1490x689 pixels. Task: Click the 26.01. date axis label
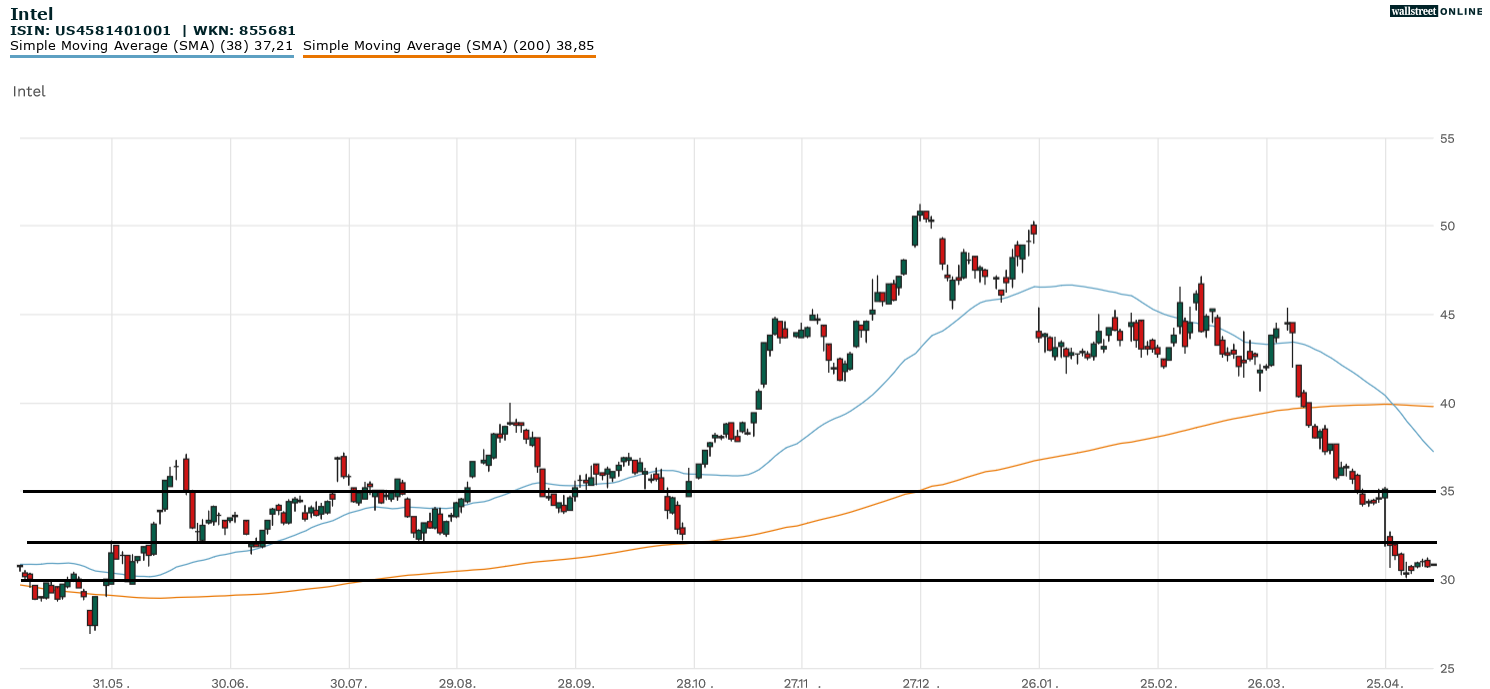point(1038,682)
